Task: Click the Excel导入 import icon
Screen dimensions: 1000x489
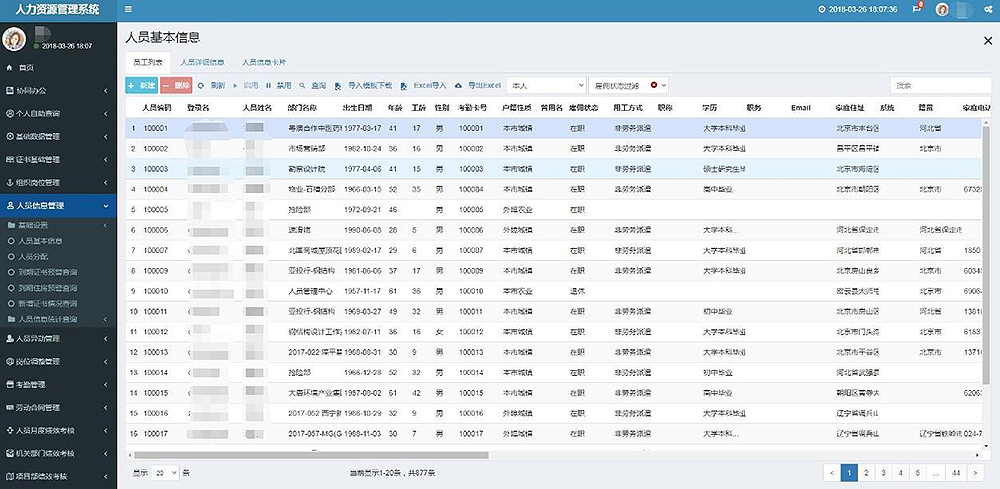Action: point(404,85)
